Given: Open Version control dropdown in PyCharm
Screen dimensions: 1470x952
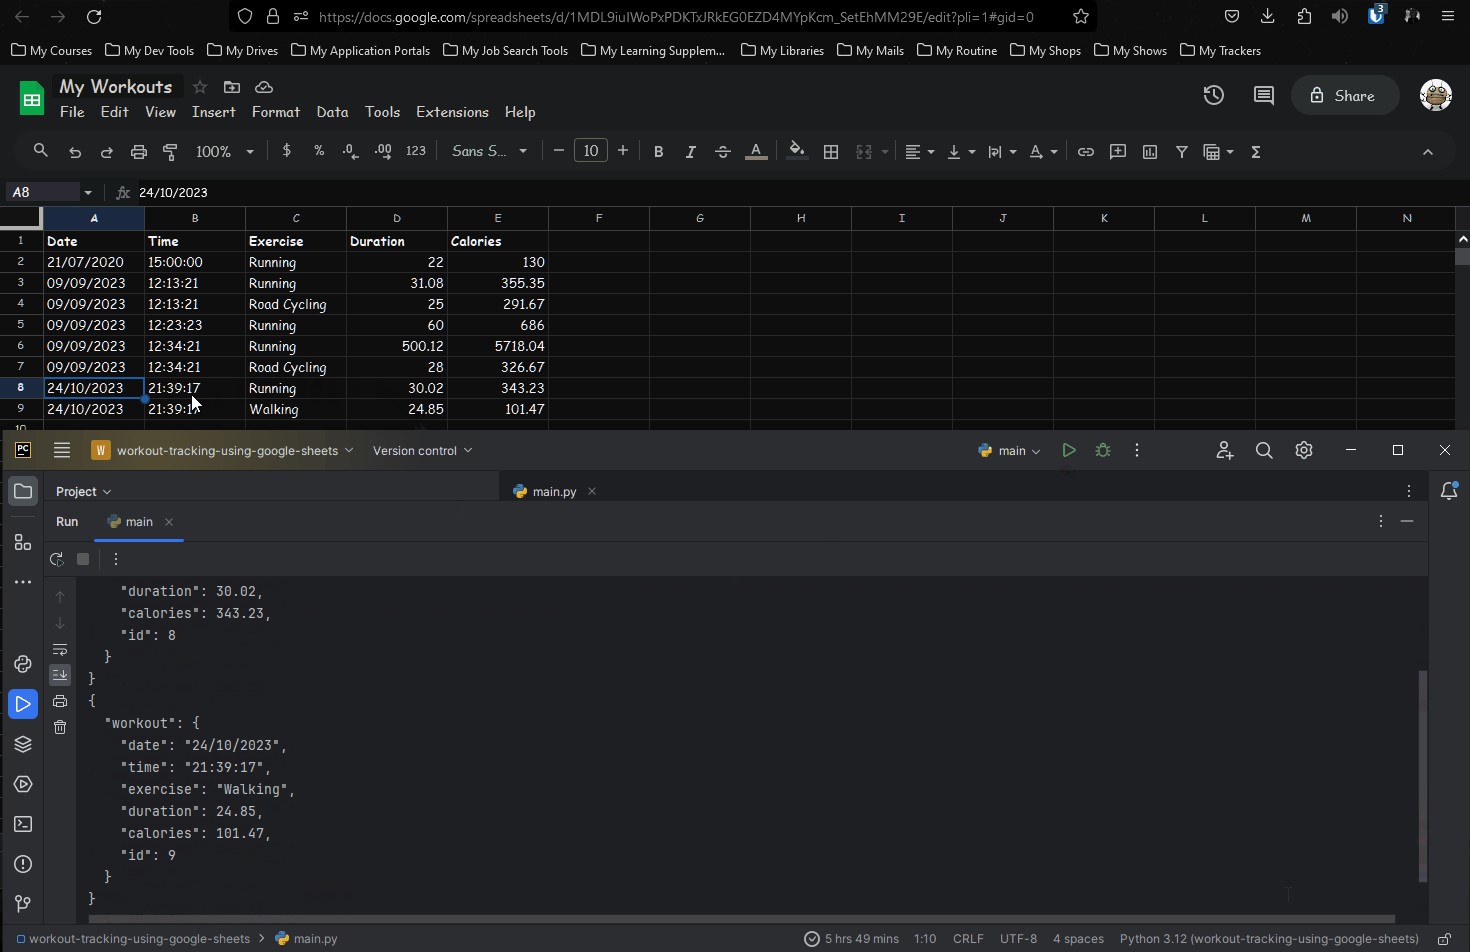Looking at the screenshot, I should tap(422, 451).
